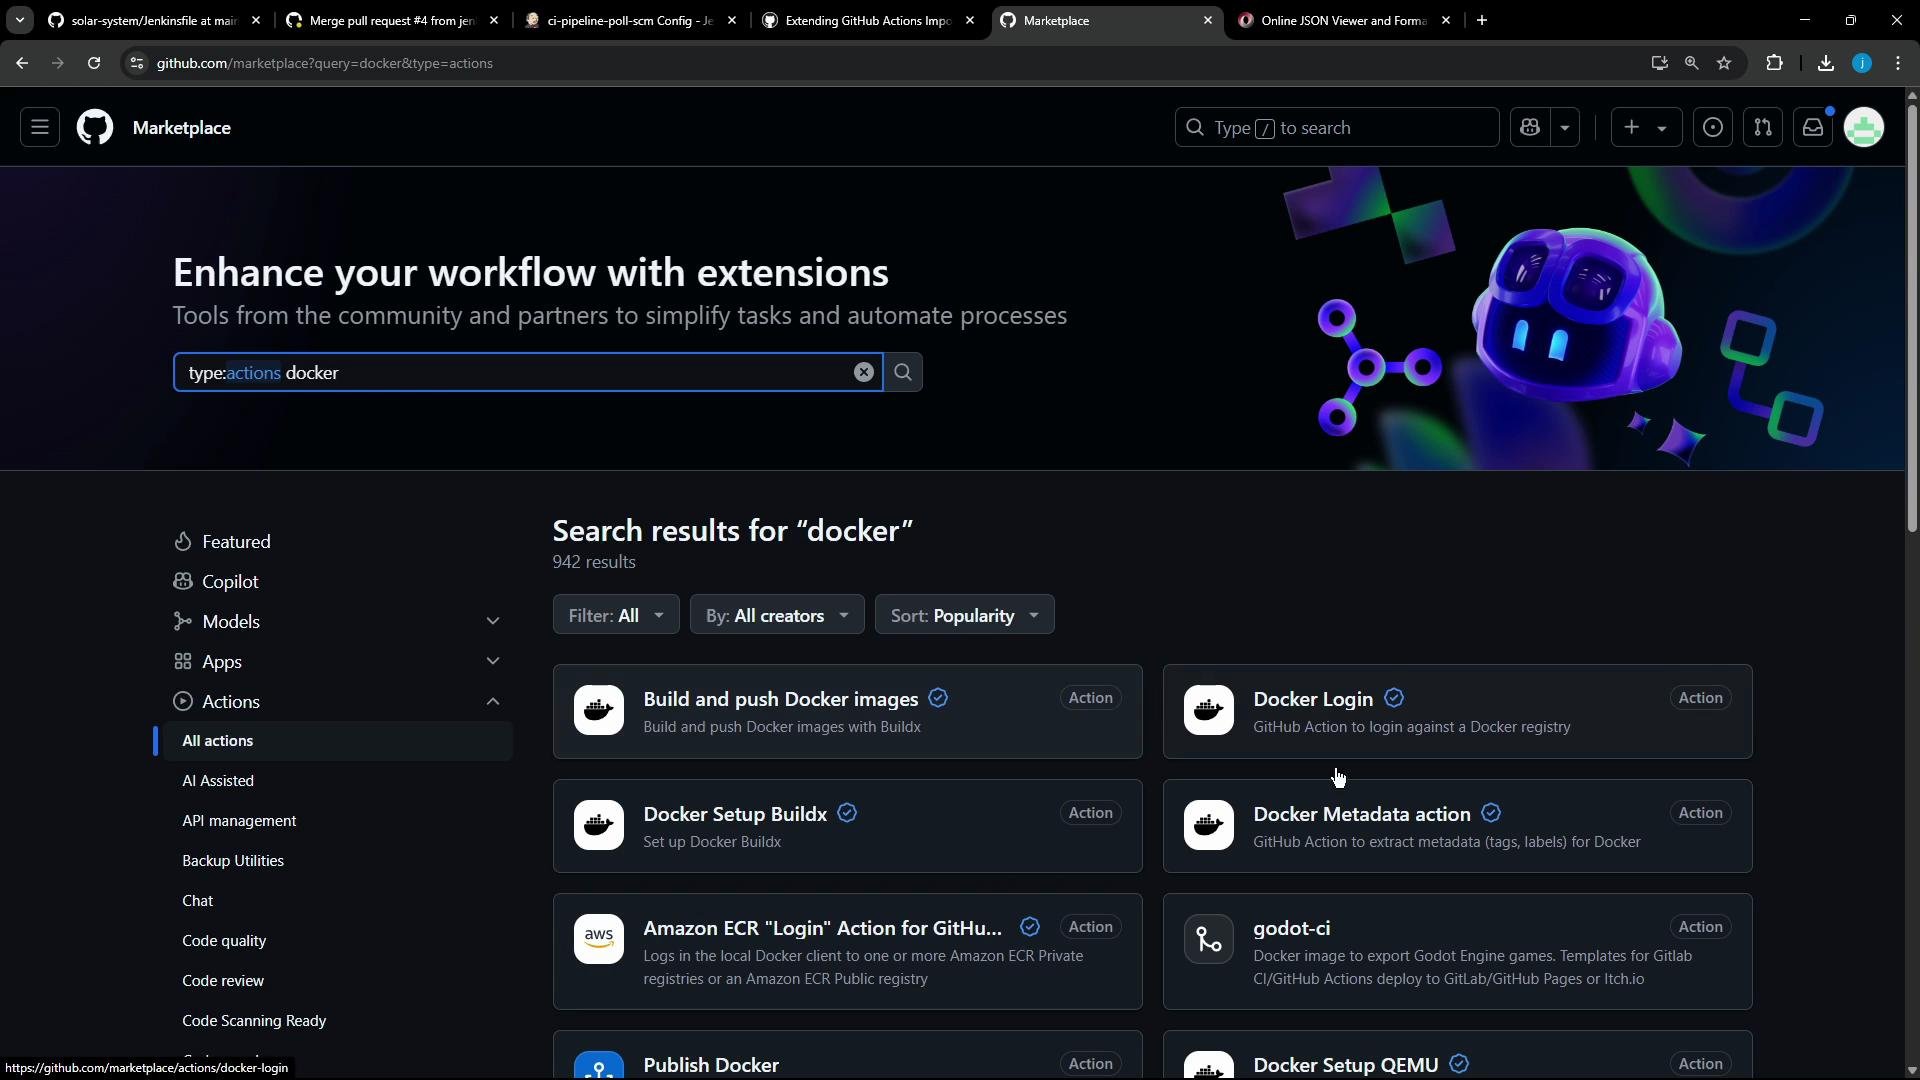Viewport: 1920px width, 1080px height.
Task: Open the notifications inbox icon
Action: (1813, 128)
